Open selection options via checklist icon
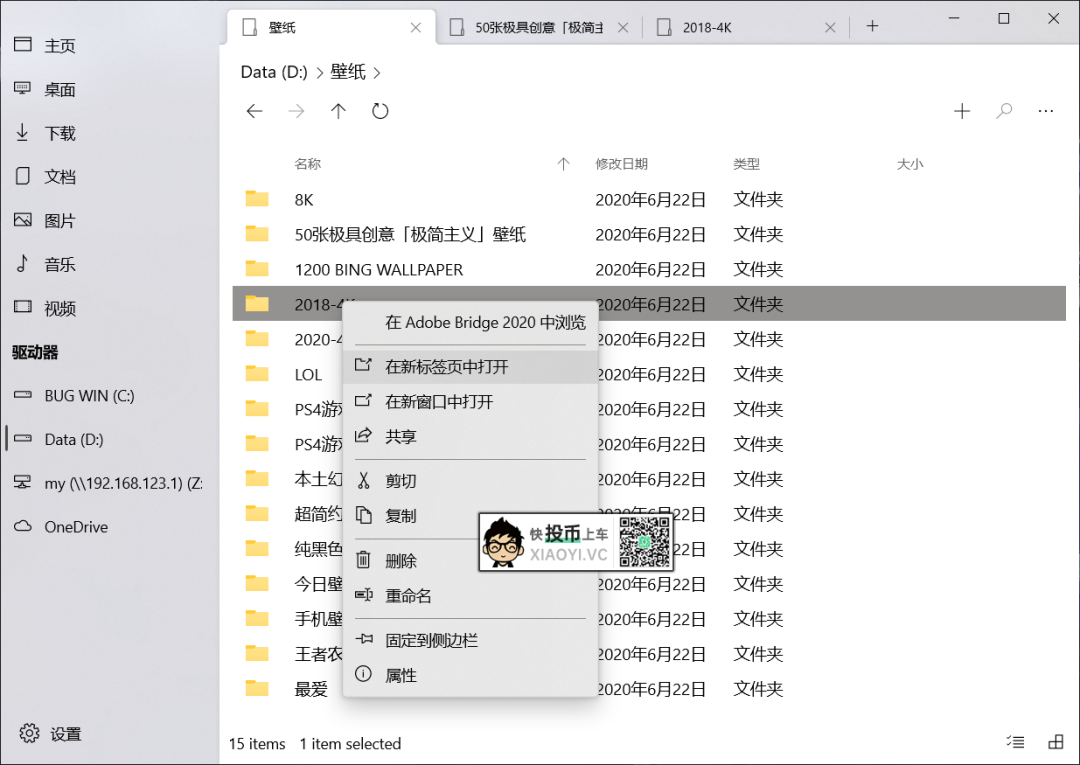Image resolution: width=1080 pixels, height=765 pixels. (x=1014, y=743)
